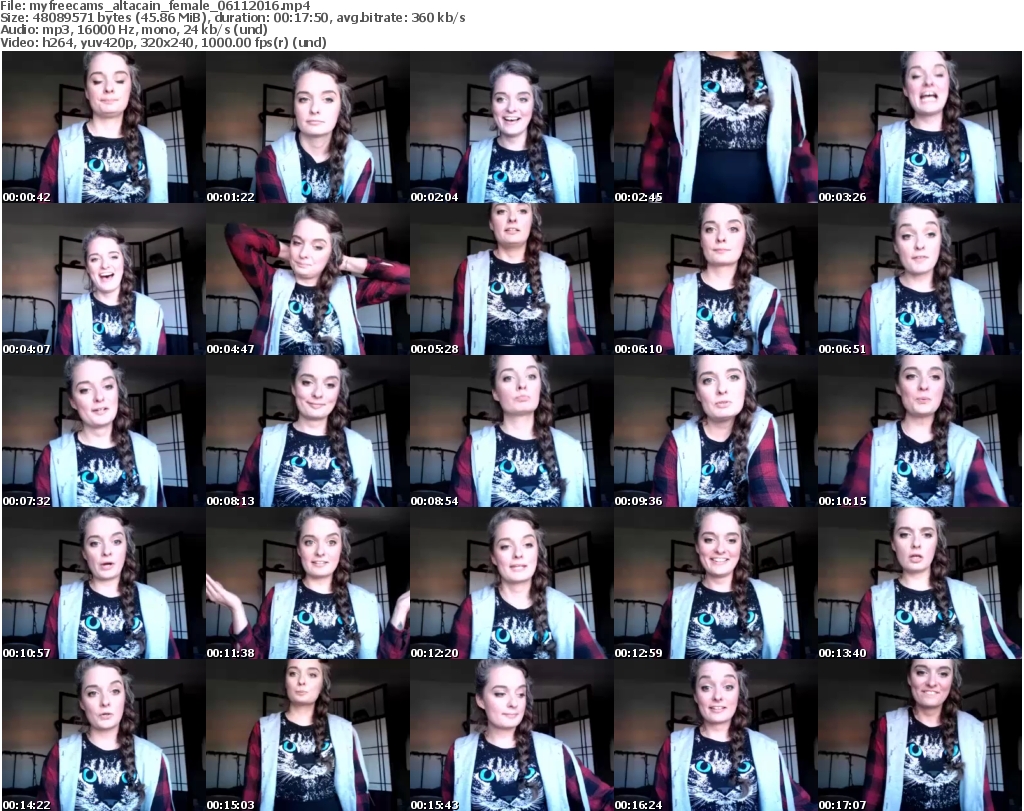Image resolution: width=1024 pixels, height=811 pixels.
Task: Pick the video frame marked 00:10:57
Action: click(x=104, y=583)
